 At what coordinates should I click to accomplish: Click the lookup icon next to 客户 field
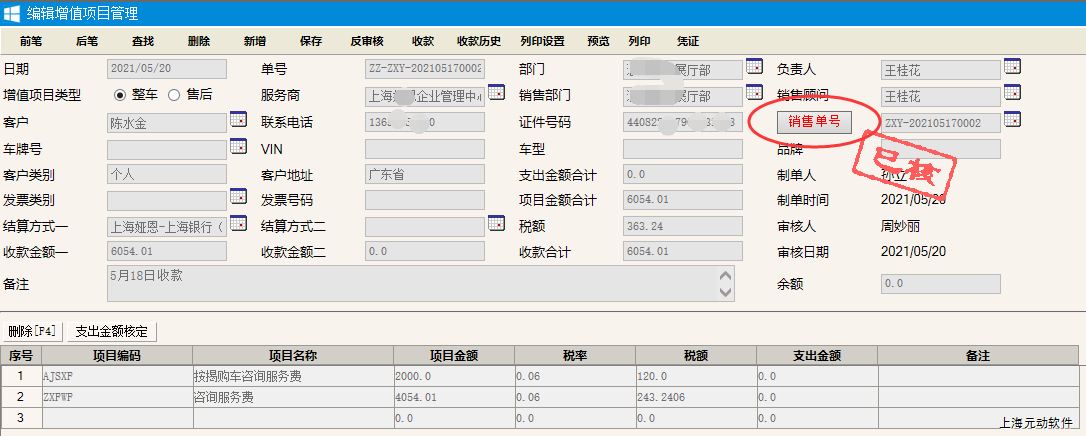[x=238, y=119]
